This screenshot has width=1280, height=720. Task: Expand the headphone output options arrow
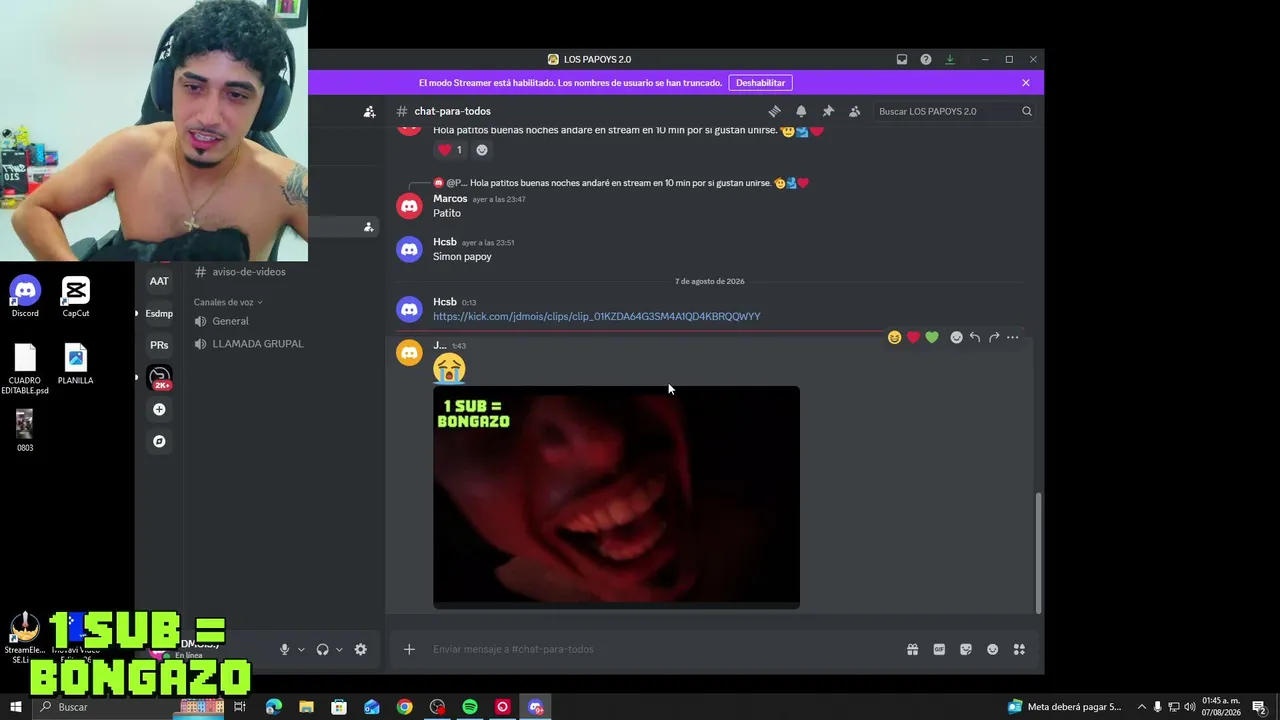[x=339, y=649]
